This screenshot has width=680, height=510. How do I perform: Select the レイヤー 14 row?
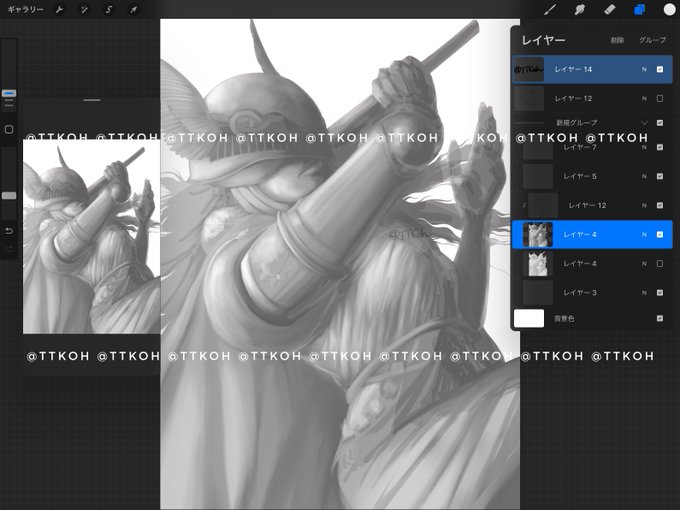pyautogui.click(x=592, y=69)
